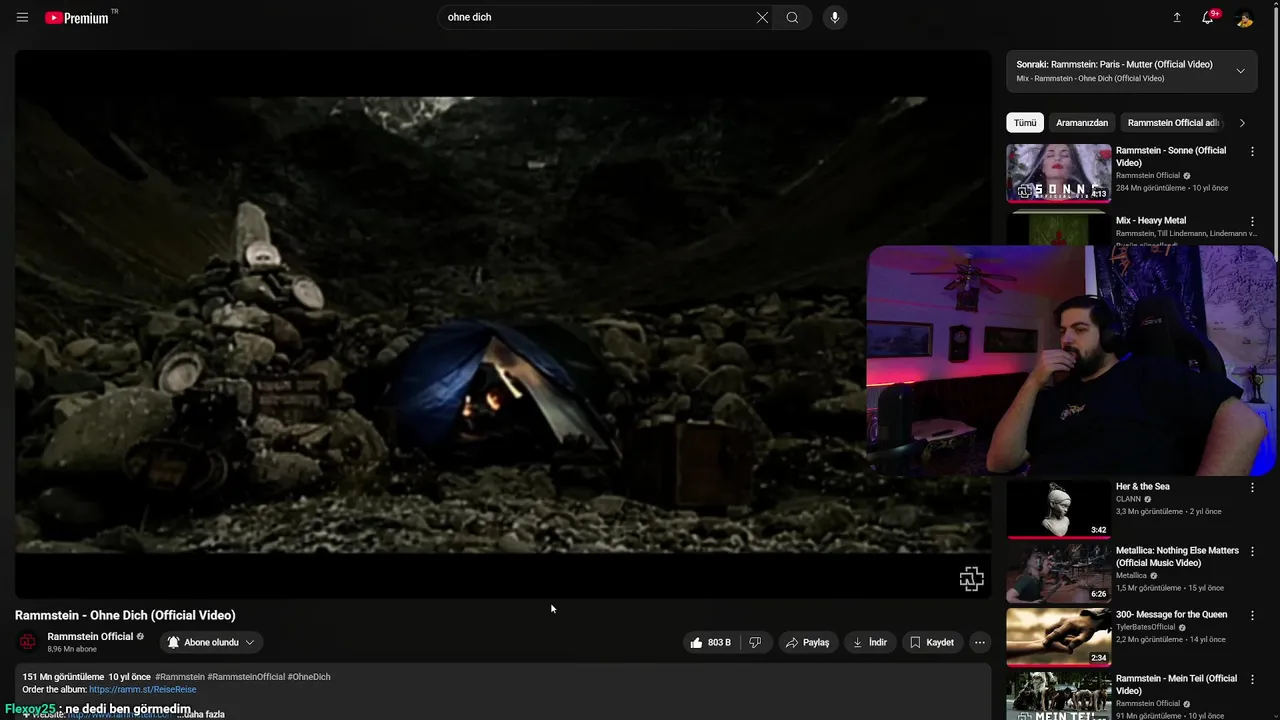Click the CLANN channel name
The image size is (1280, 720).
(x=1128, y=499)
